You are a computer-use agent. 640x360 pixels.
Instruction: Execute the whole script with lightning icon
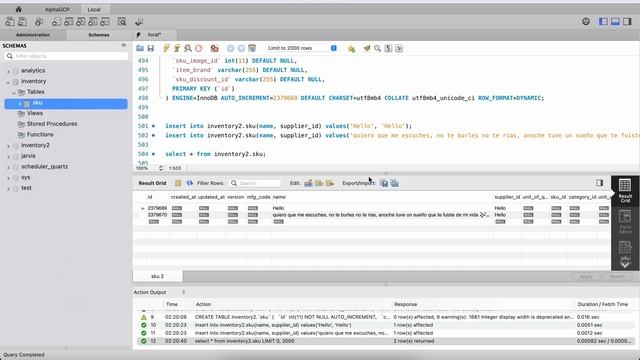pyautogui.click(x=166, y=48)
